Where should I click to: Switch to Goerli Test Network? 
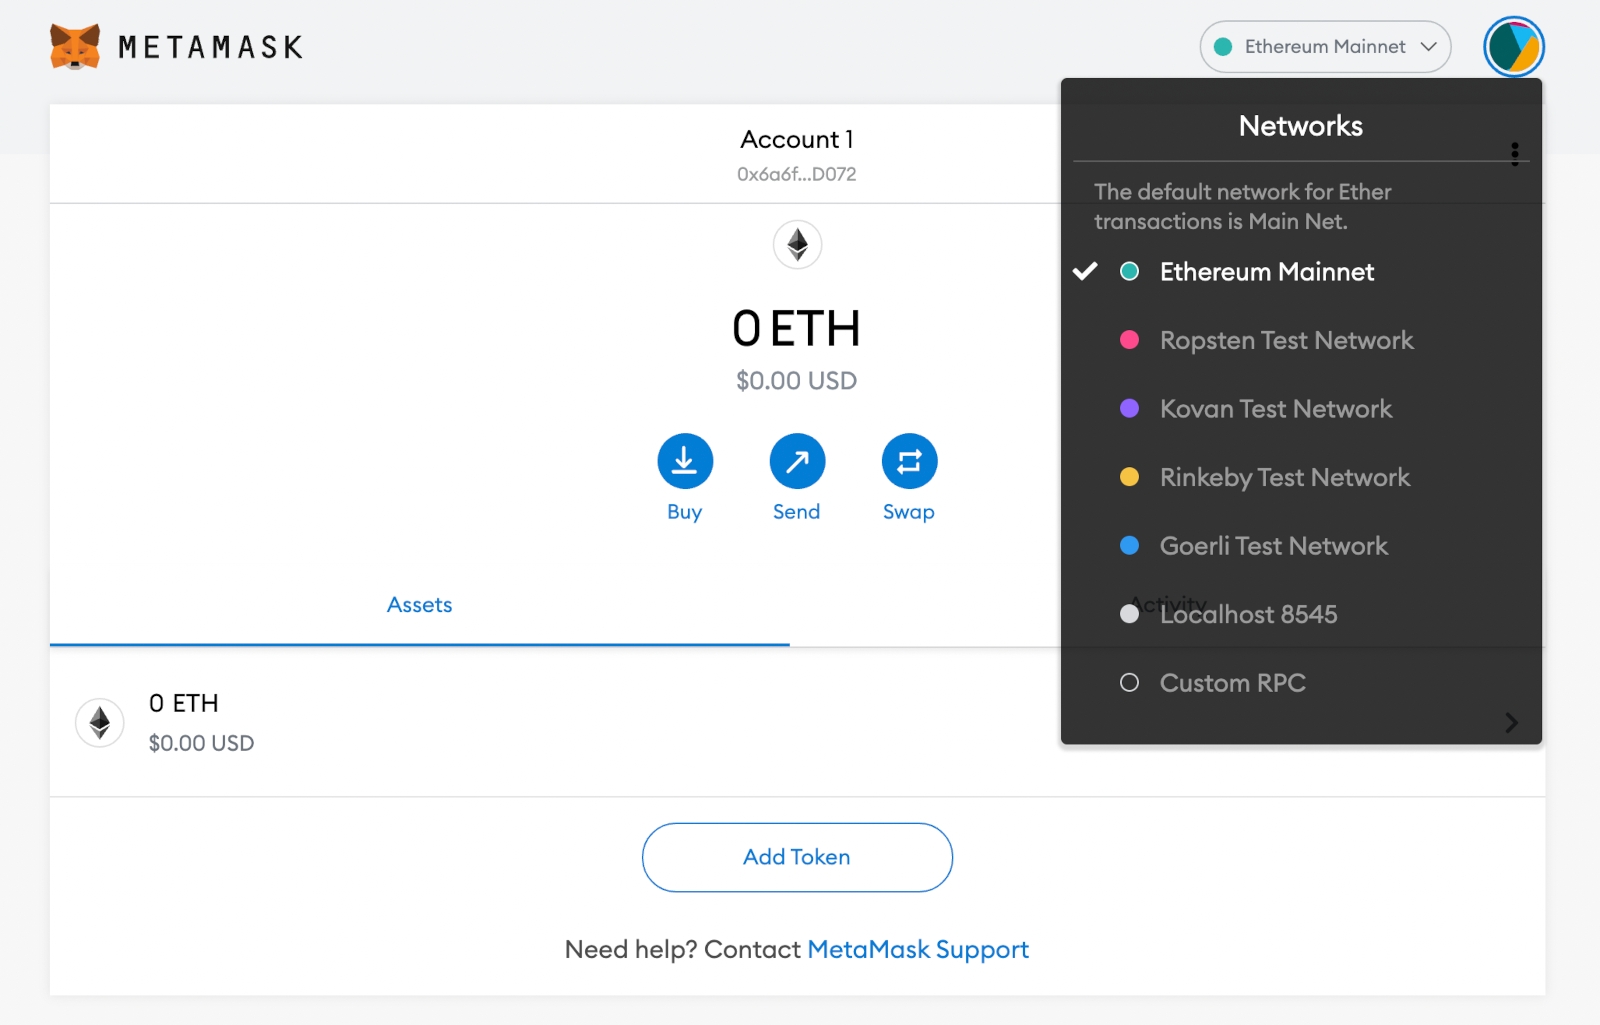click(x=1273, y=546)
